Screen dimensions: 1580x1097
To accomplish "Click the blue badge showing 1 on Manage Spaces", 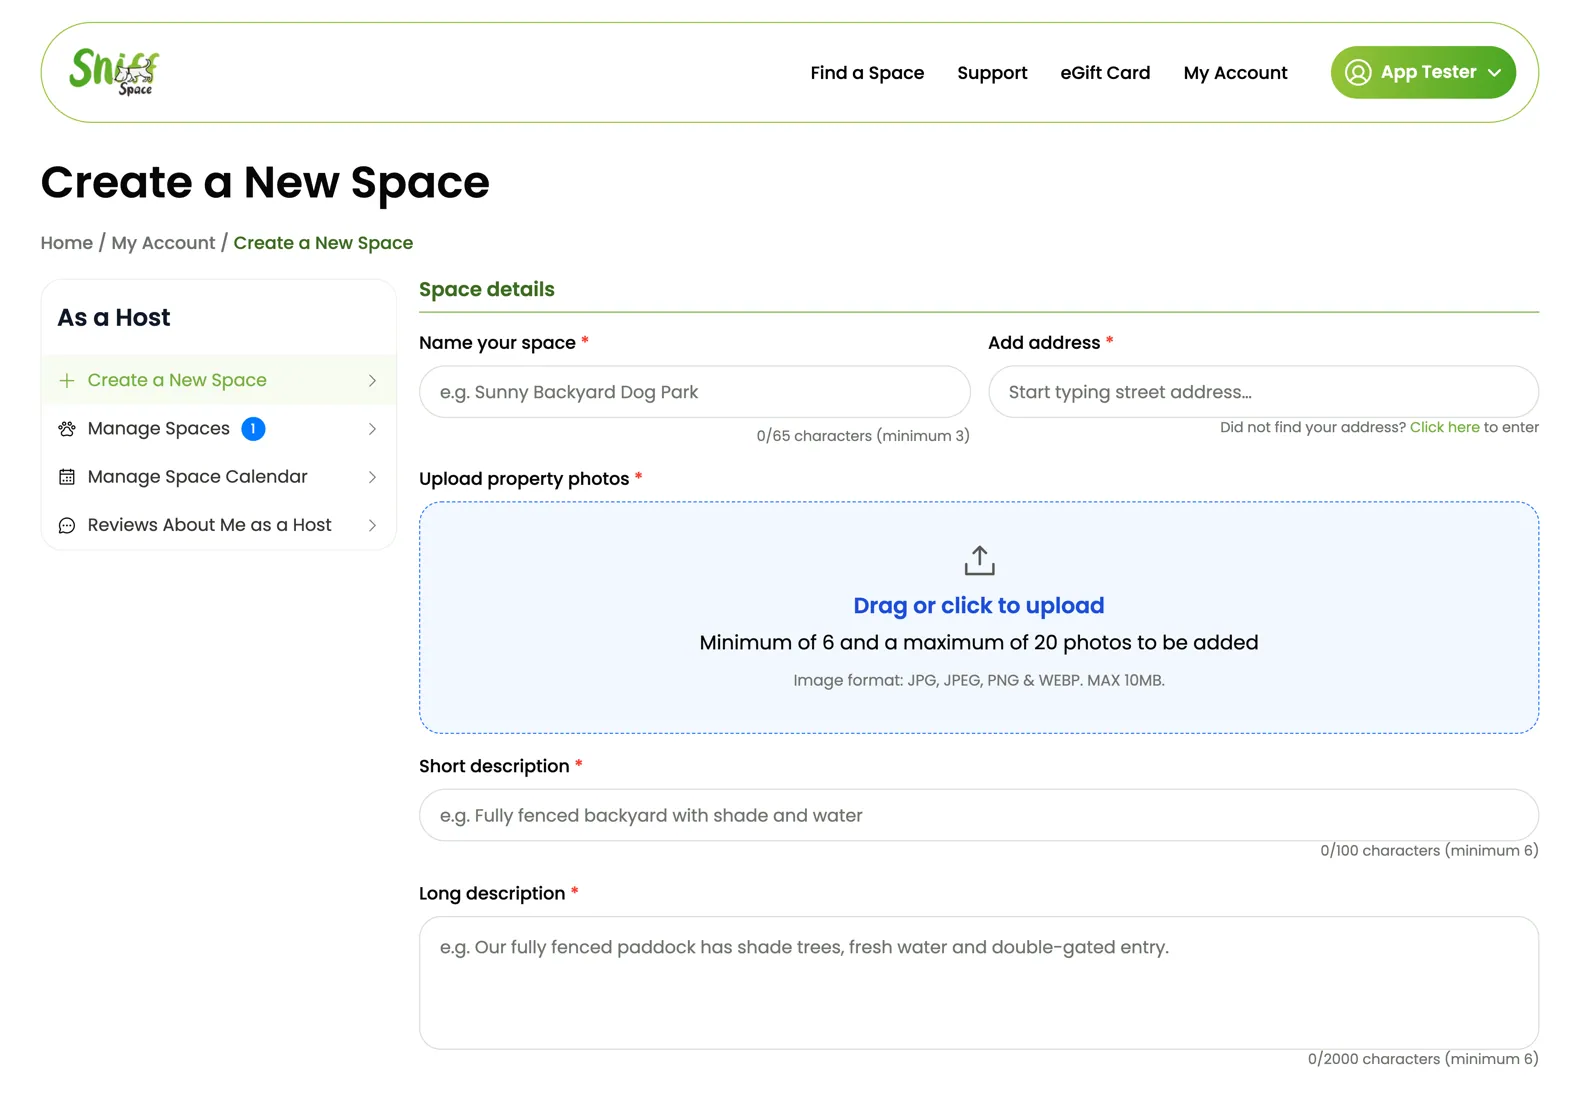I will pos(253,428).
